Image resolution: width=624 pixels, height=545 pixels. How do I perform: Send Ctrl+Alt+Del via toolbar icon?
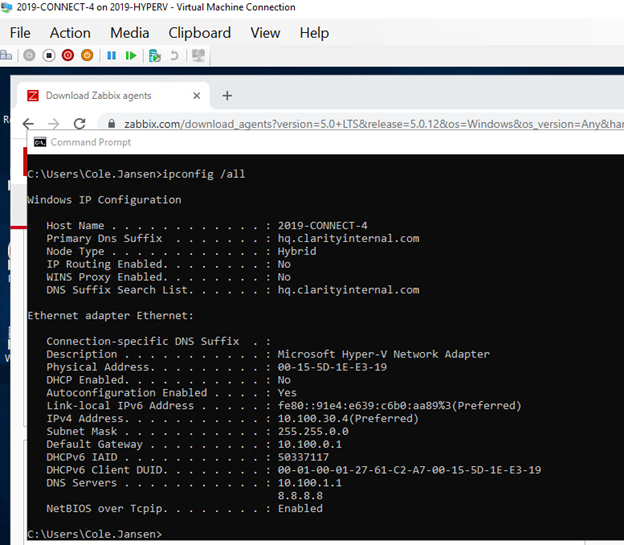(6, 55)
